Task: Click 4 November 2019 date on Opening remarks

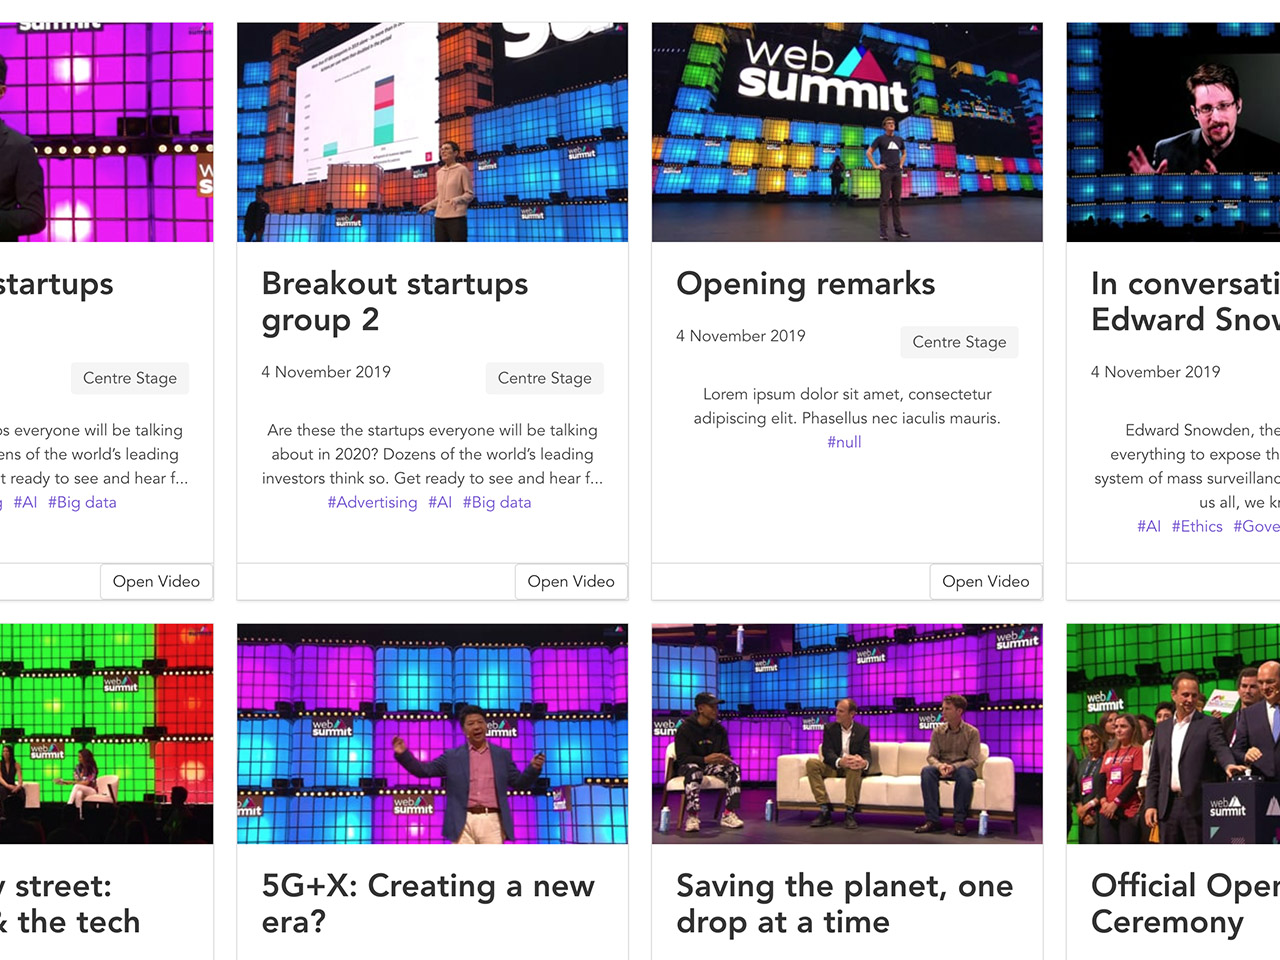Action: tap(741, 336)
